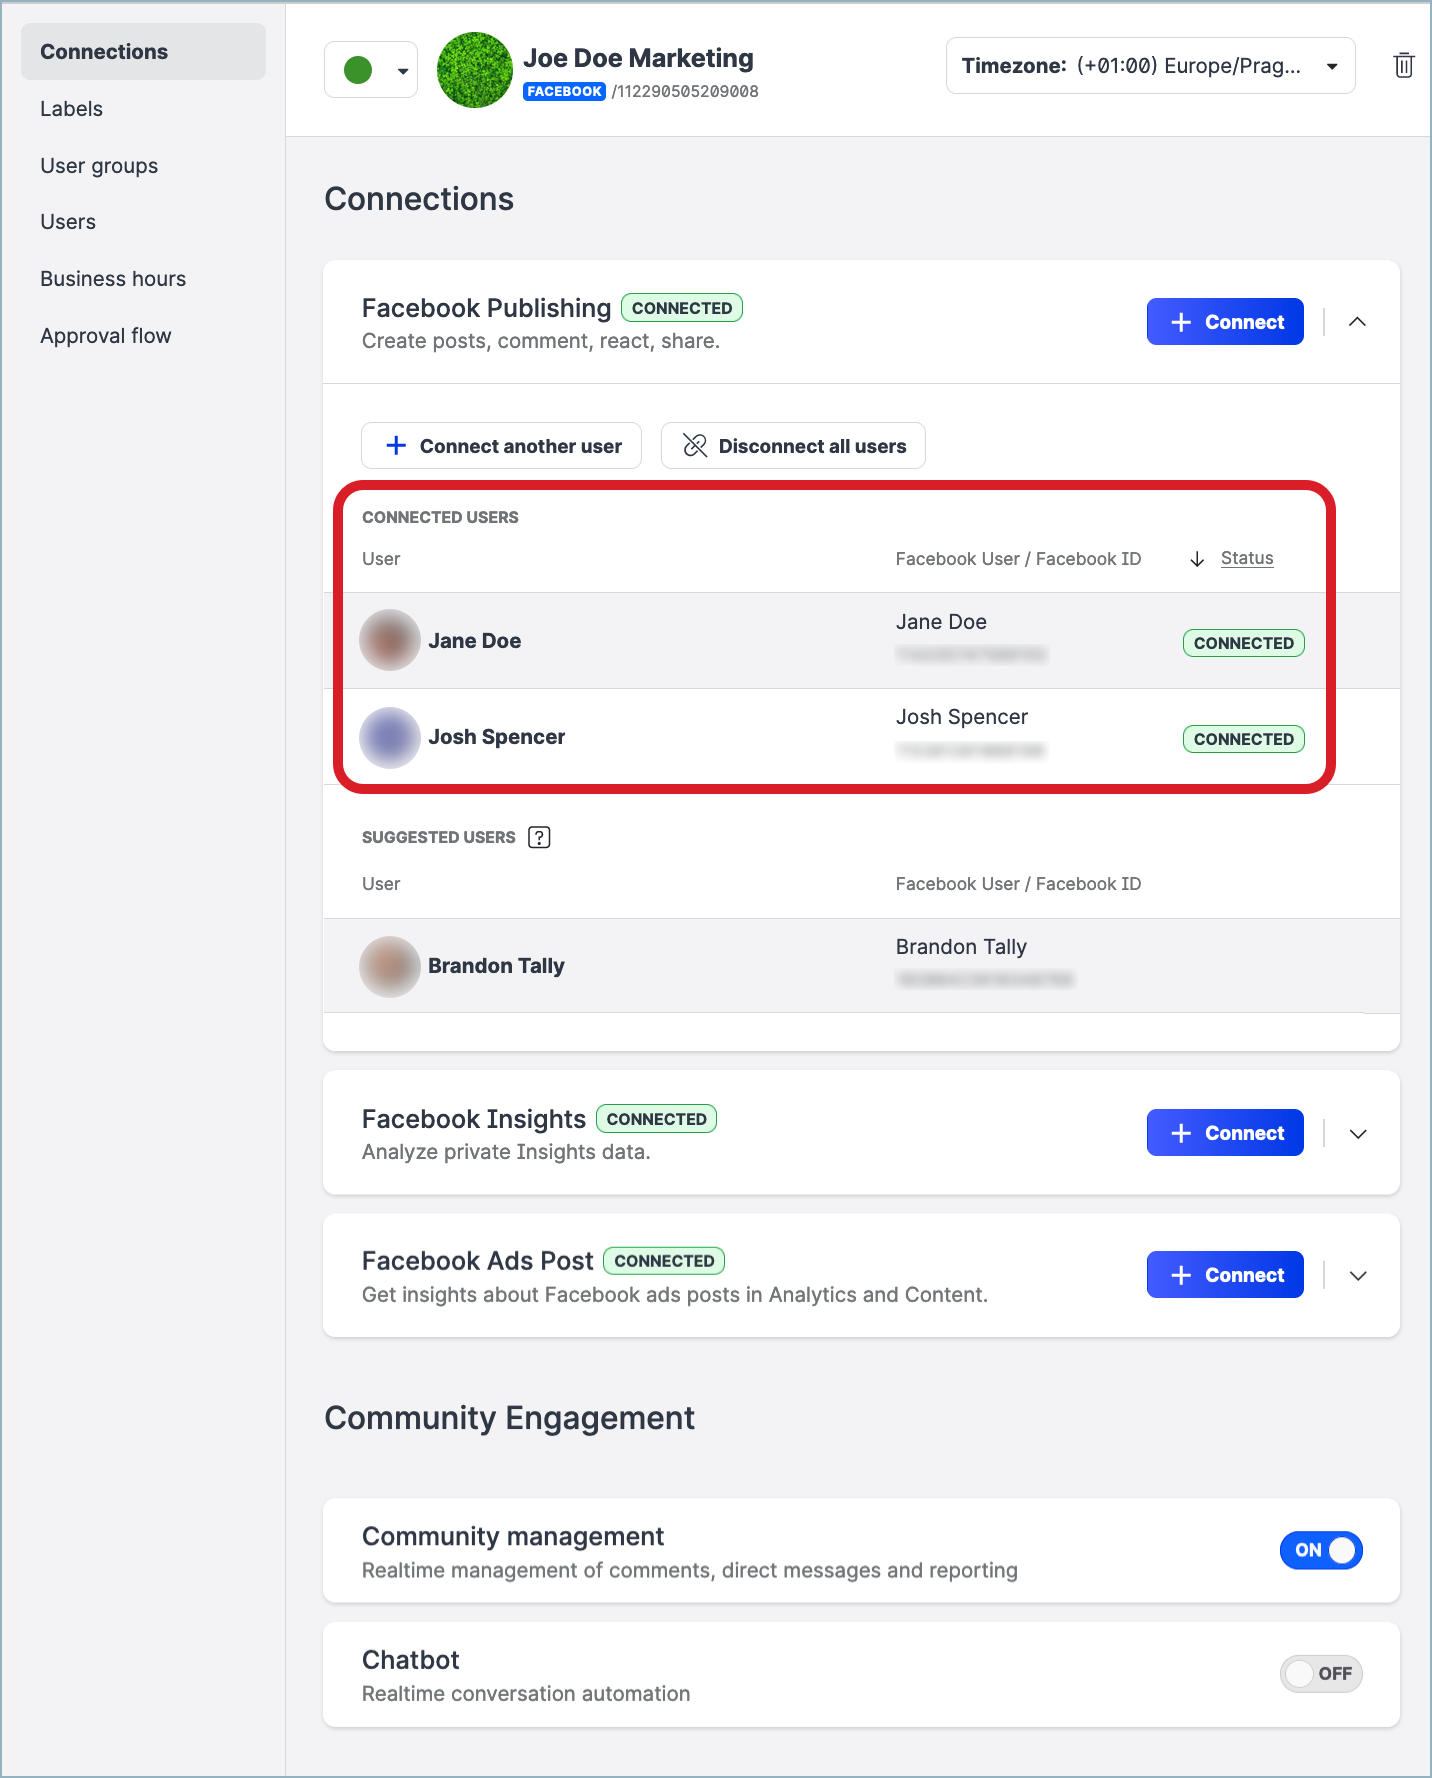This screenshot has width=1432, height=1778.
Task: Click the trash delete icon
Action: 1403,66
